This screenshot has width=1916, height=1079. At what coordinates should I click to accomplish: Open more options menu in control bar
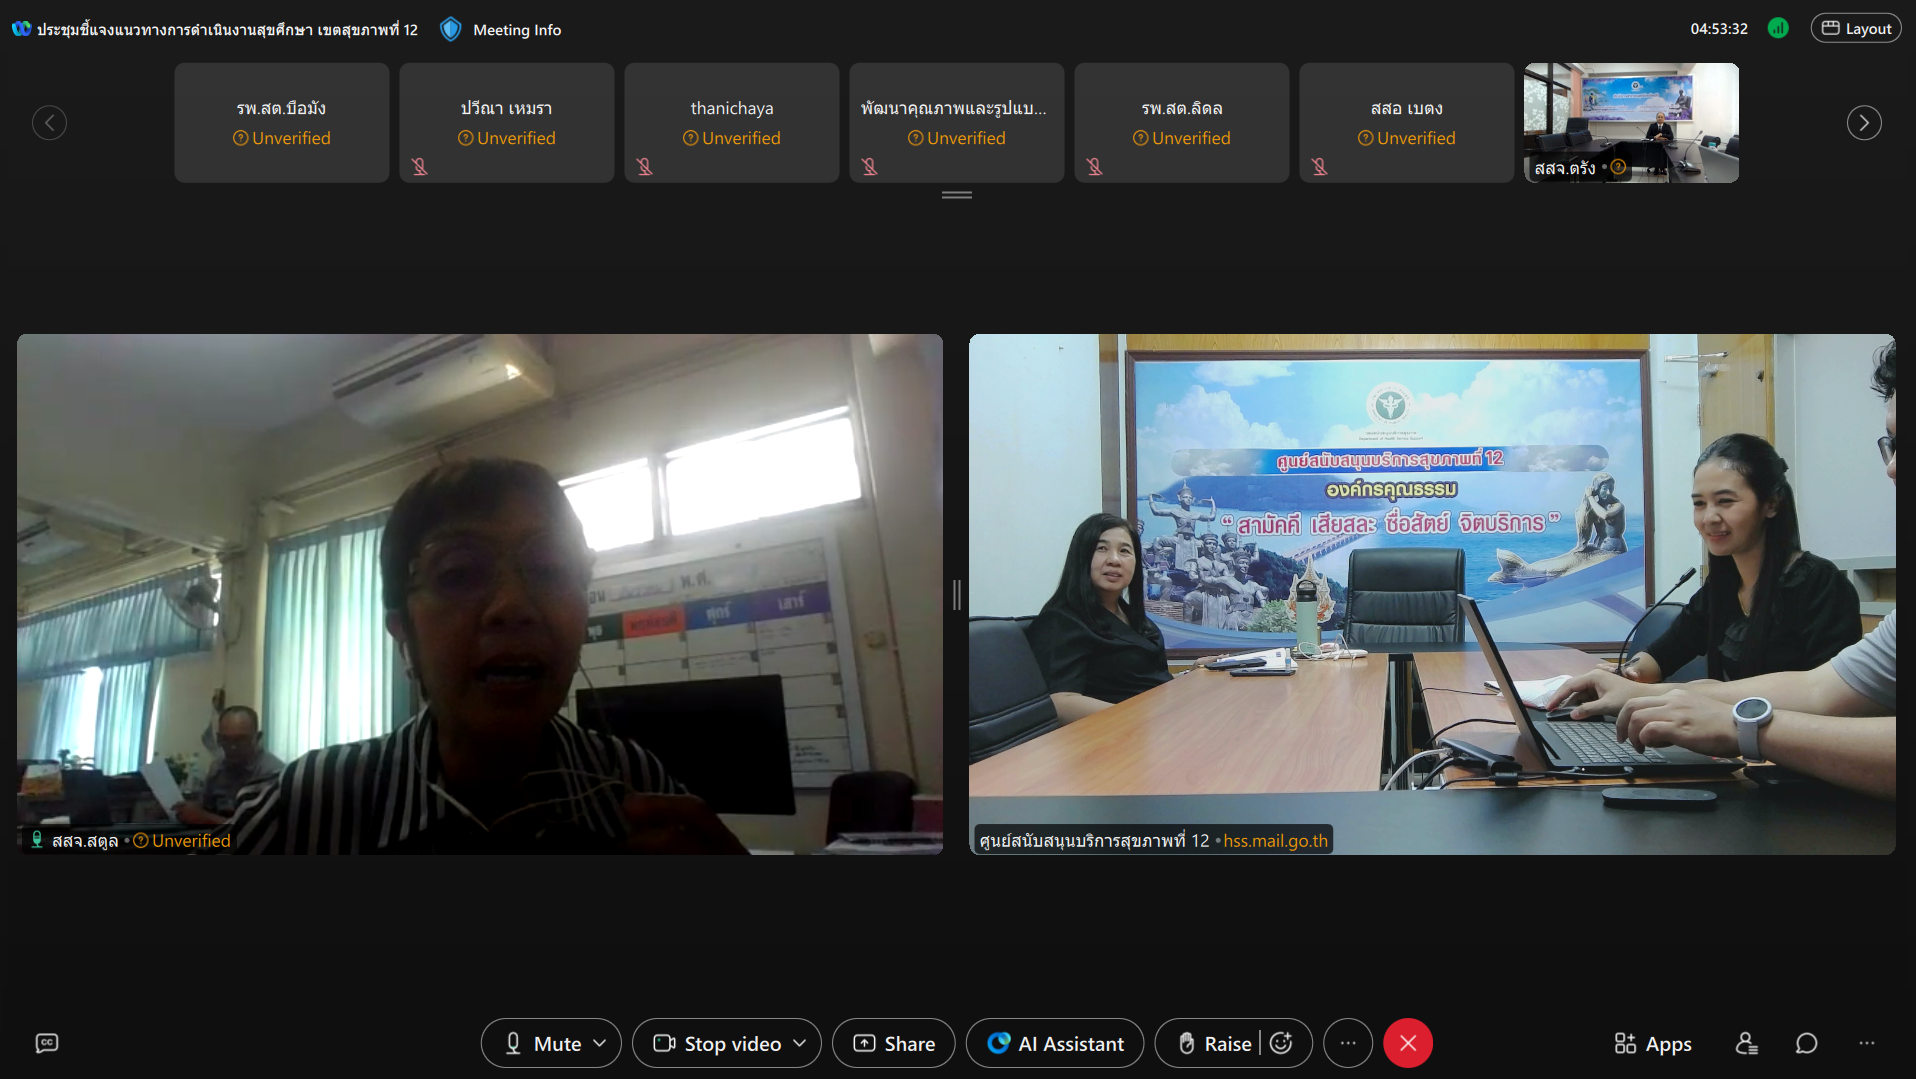[x=1348, y=1043]
